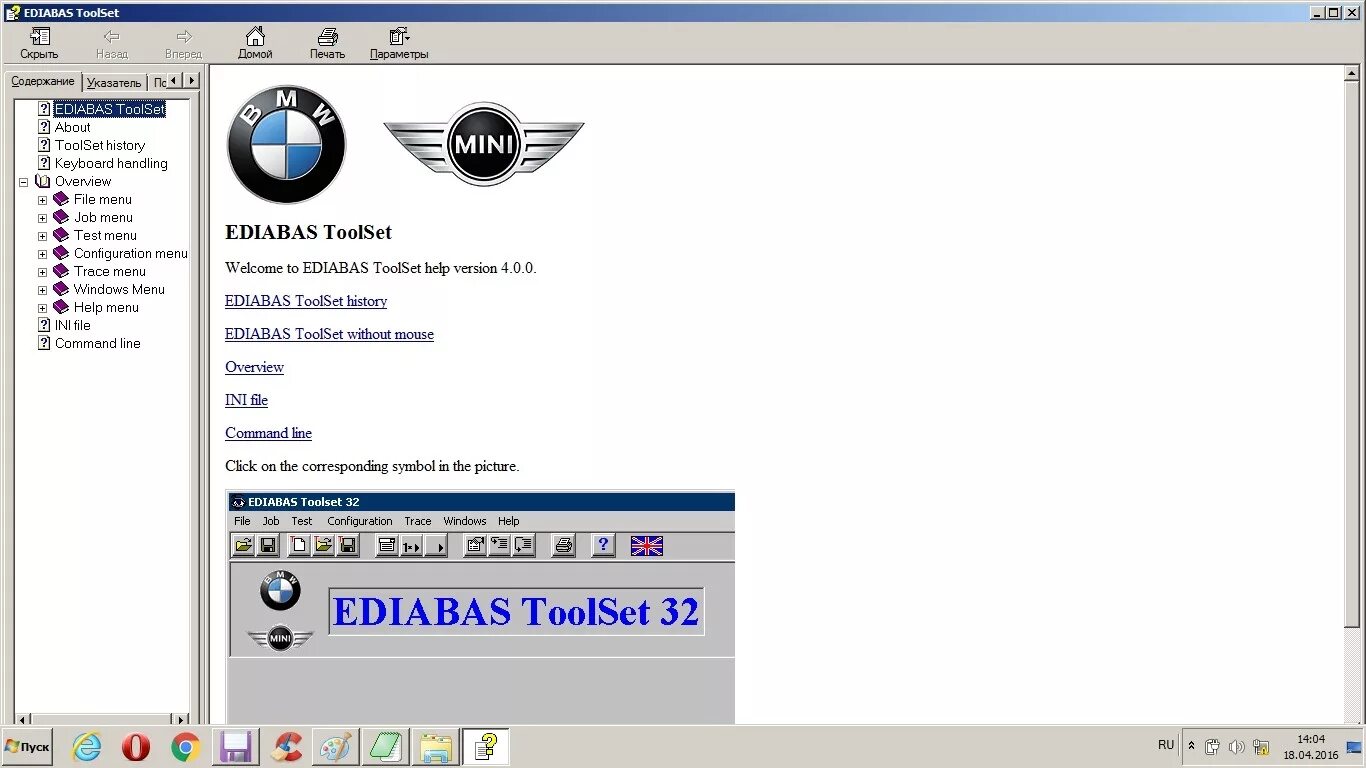Click the leftmost open-folder icon in the pictured toolbar

pos(243,545)
